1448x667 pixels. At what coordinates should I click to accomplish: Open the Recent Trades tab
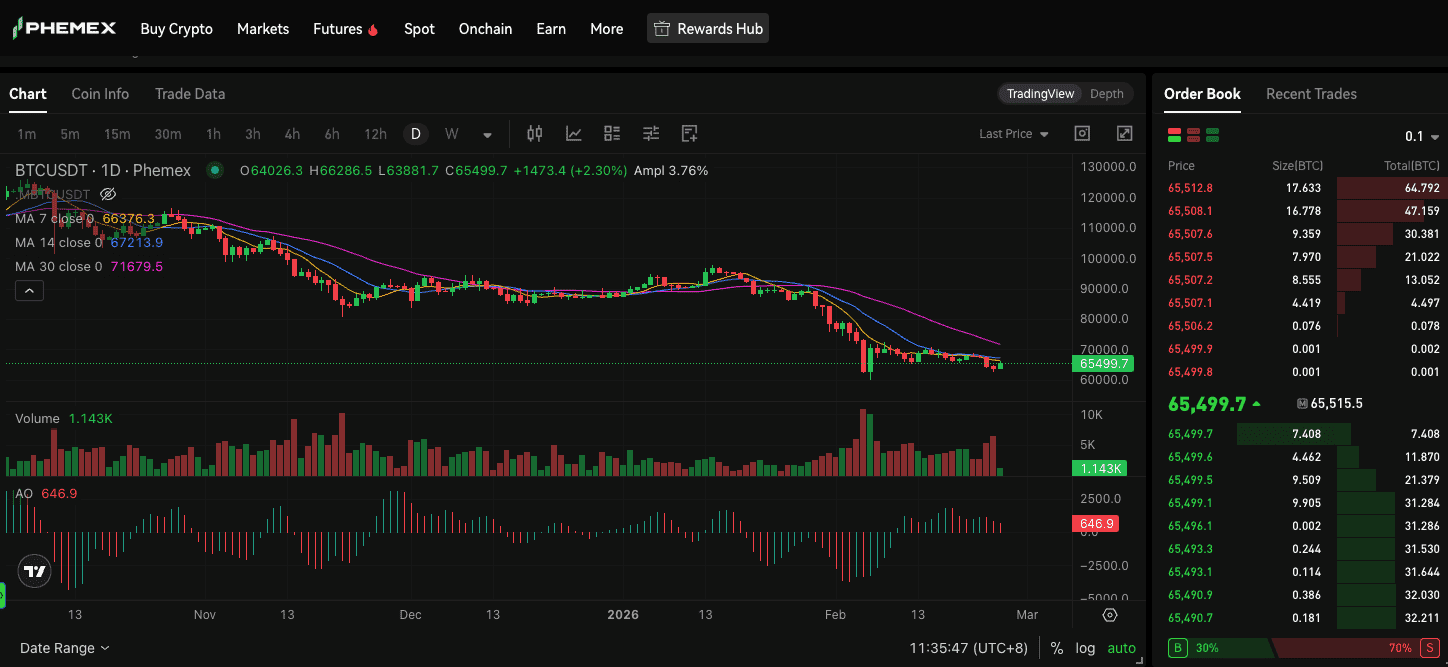tap(1311, 93)
